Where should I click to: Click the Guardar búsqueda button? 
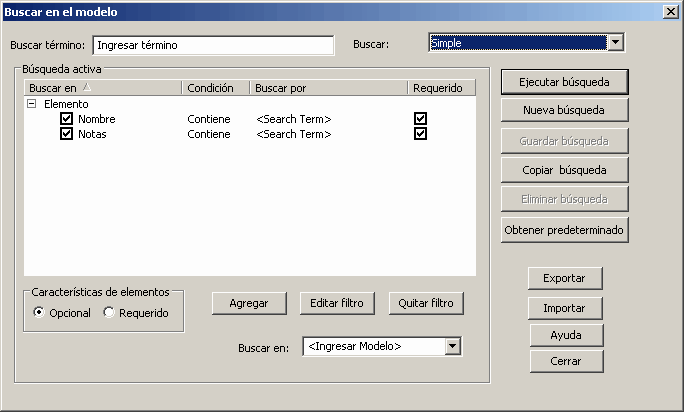coord(564,141)
